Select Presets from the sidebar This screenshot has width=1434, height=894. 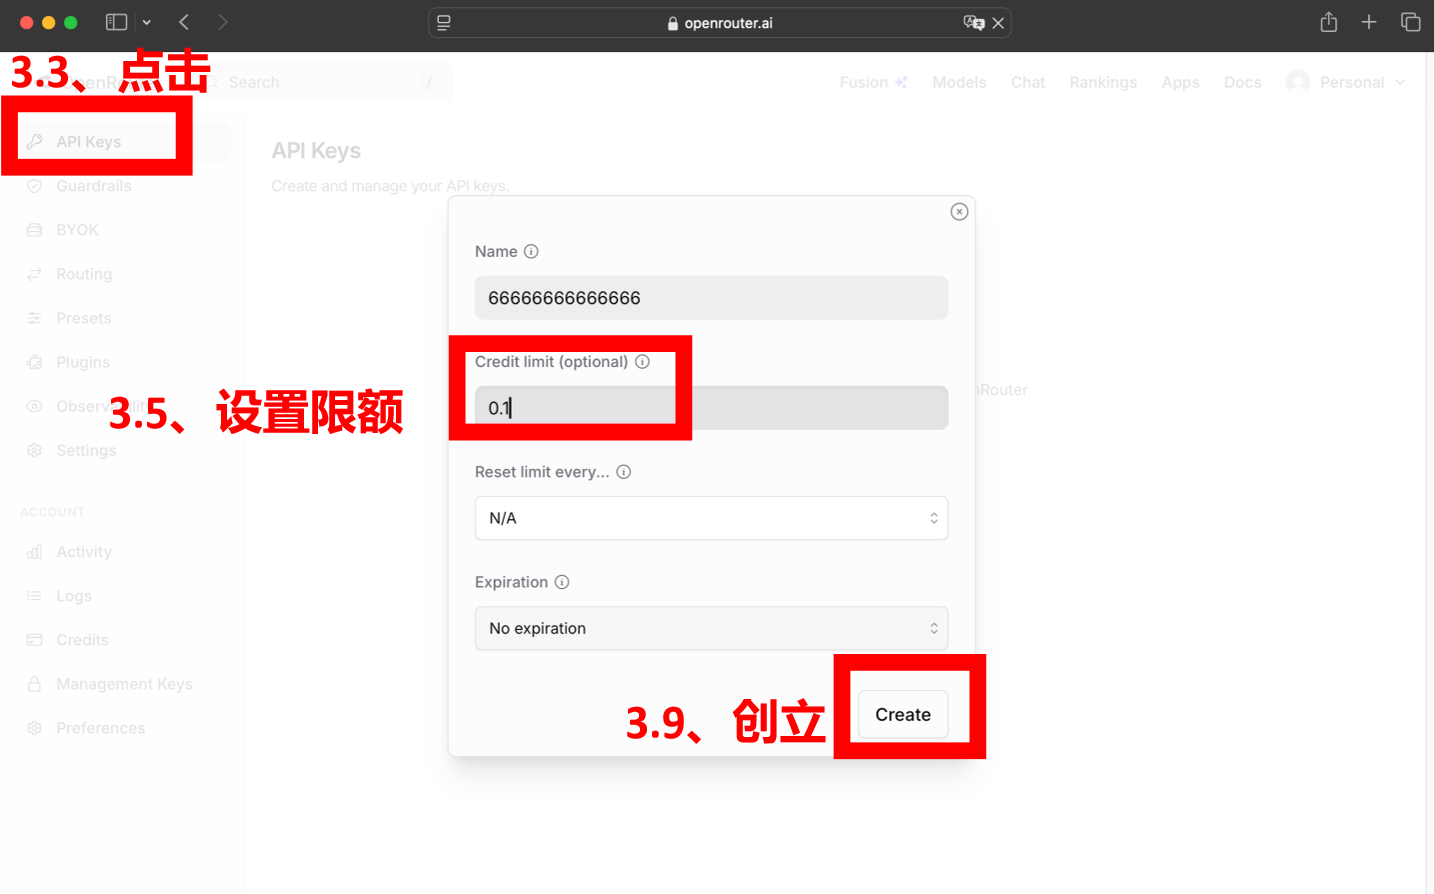84,317
